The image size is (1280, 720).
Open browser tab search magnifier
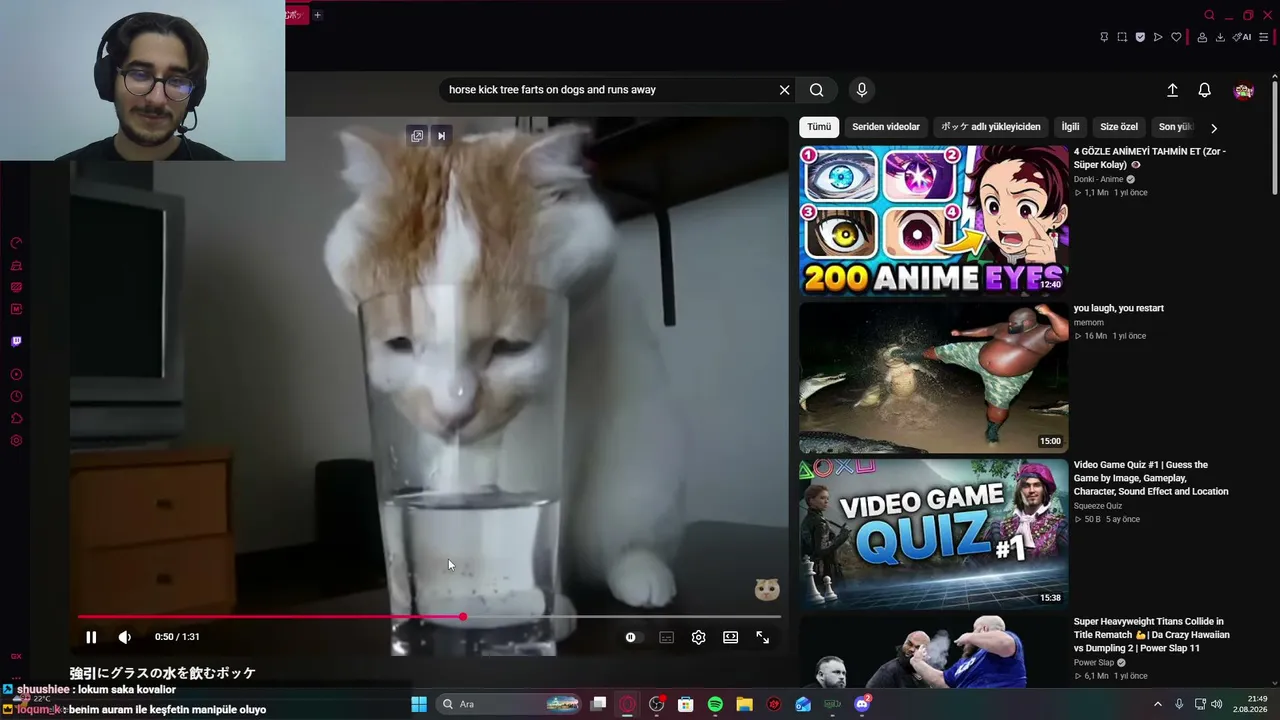pyautogui.click(x=1209, y=15)
